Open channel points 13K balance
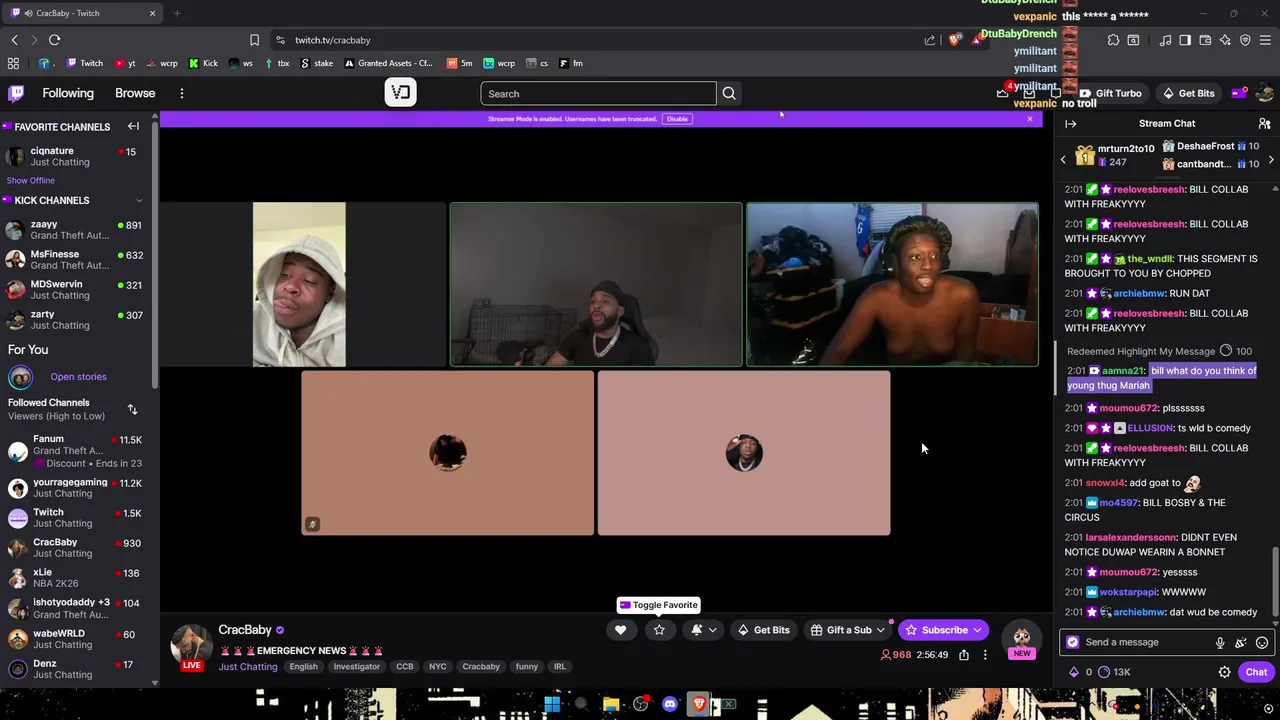The image size is (1280, 720). [x=1114, y=672]
